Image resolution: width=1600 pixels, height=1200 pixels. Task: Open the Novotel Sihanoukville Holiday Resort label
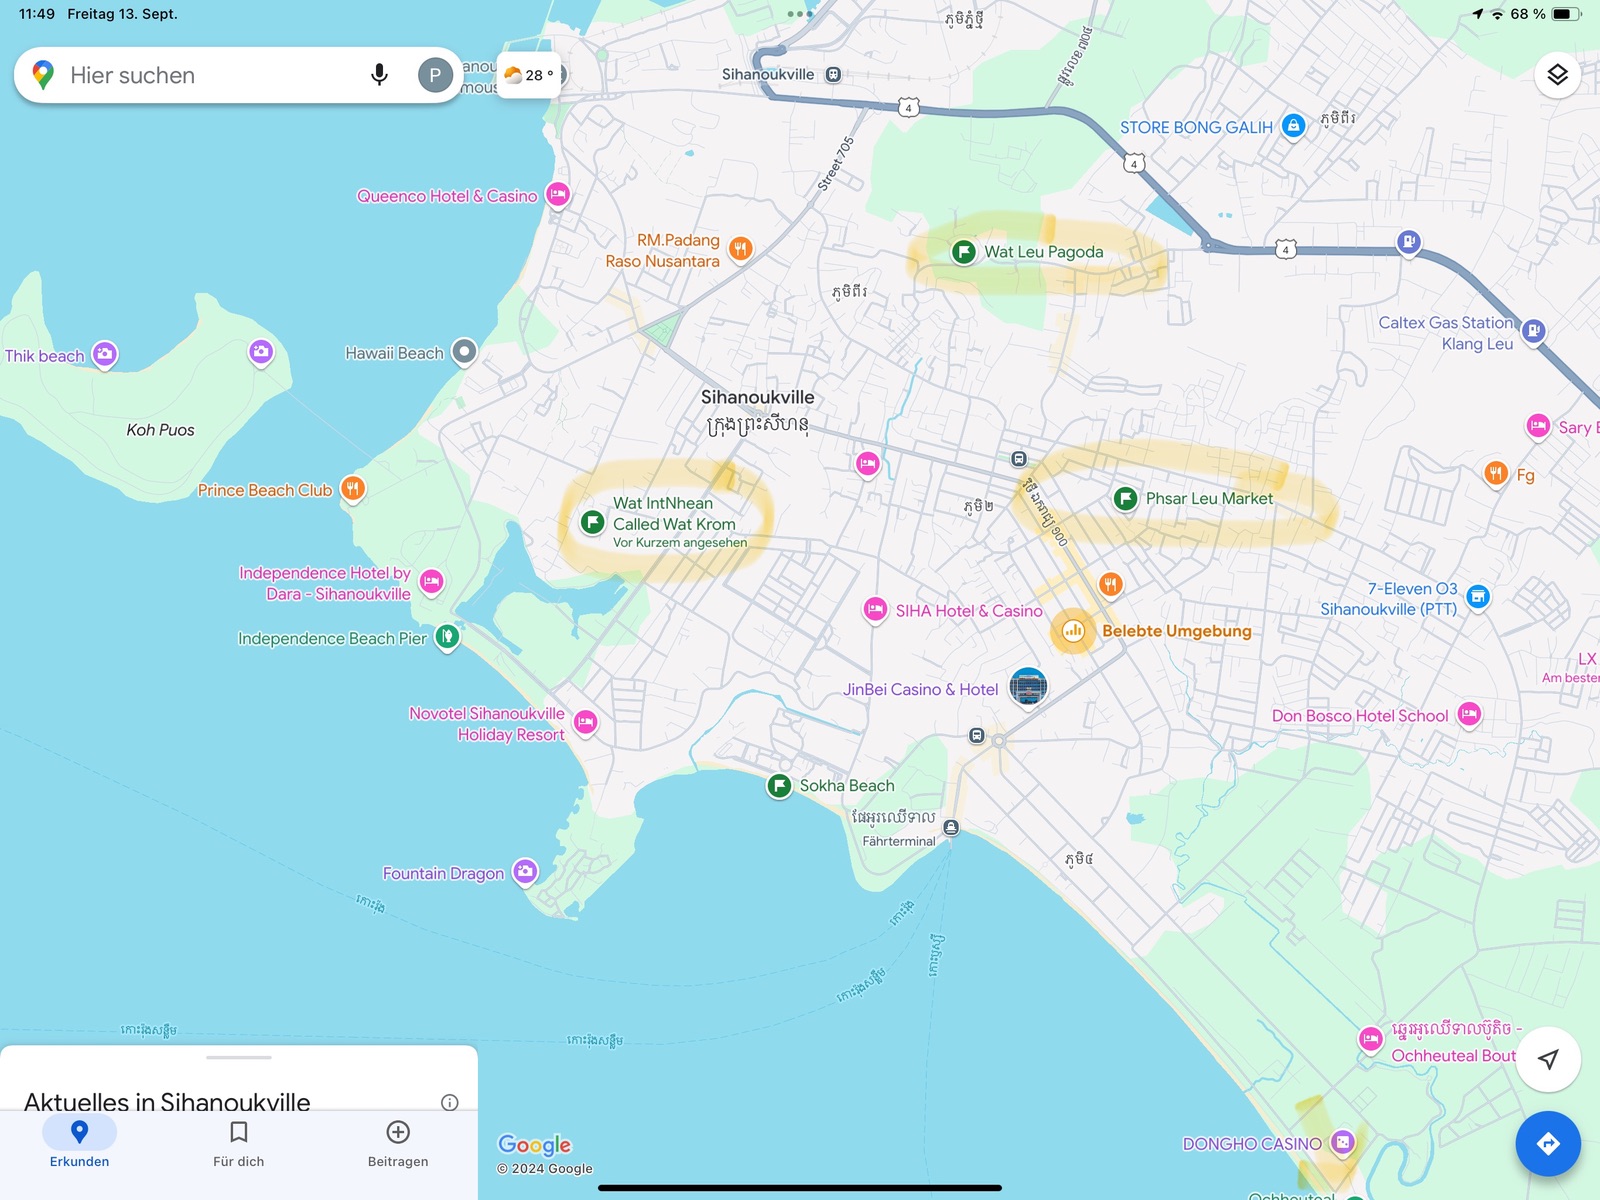[x=487, y=724]
